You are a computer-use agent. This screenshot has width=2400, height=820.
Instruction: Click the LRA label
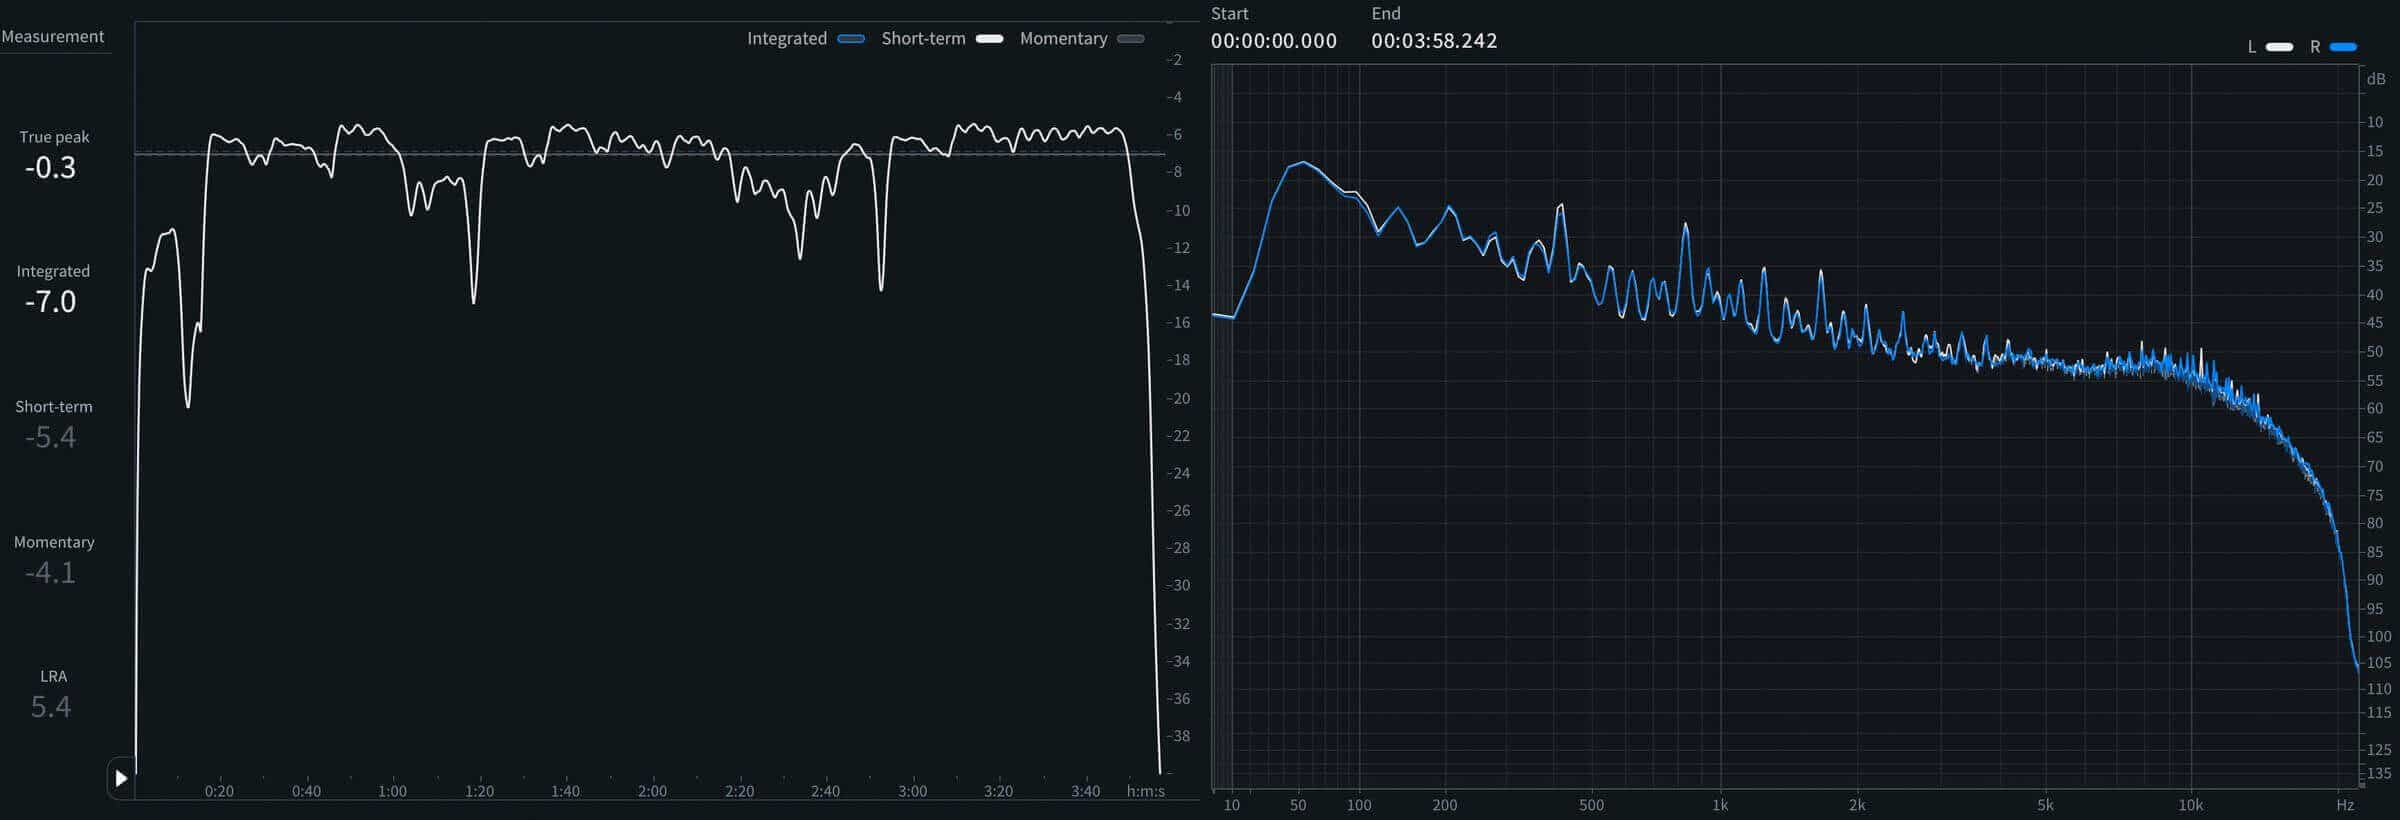(x=53, y=676)
